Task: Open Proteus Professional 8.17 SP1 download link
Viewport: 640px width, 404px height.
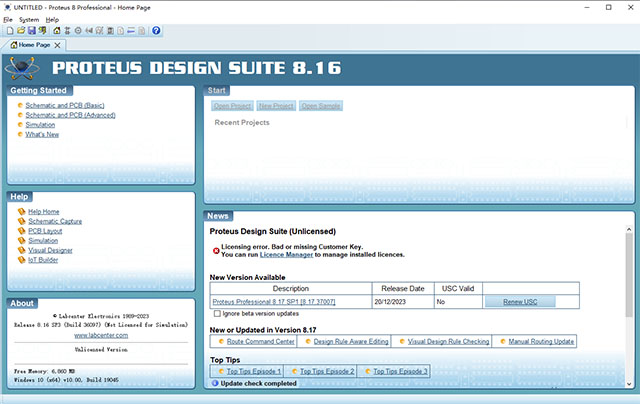Action: (274, 302)
